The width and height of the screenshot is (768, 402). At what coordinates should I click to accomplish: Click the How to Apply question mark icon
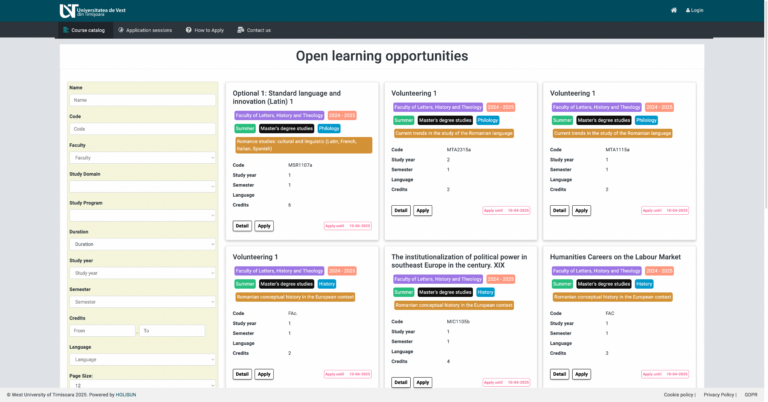(x=188, y=30)
